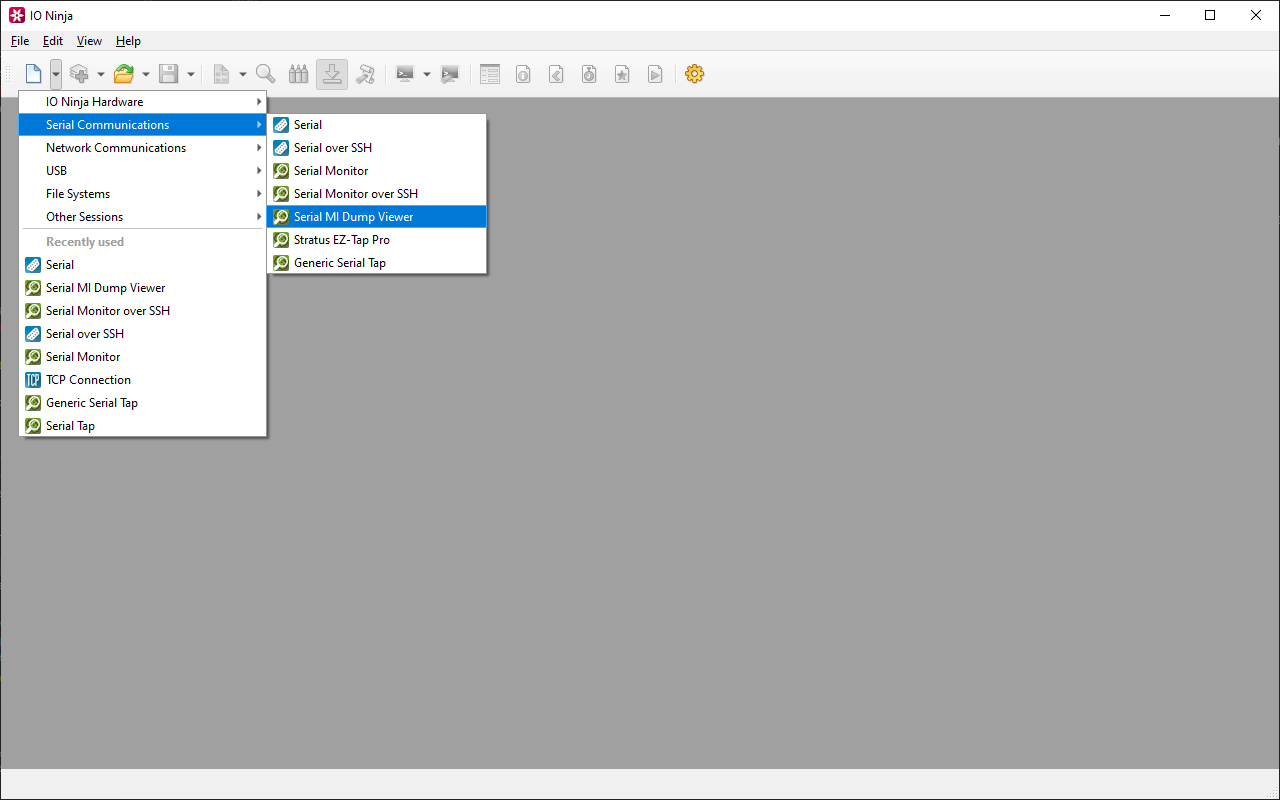Click the page with stopwatch icon
The image size is (1280, 800).
click(x=589, y=74)
